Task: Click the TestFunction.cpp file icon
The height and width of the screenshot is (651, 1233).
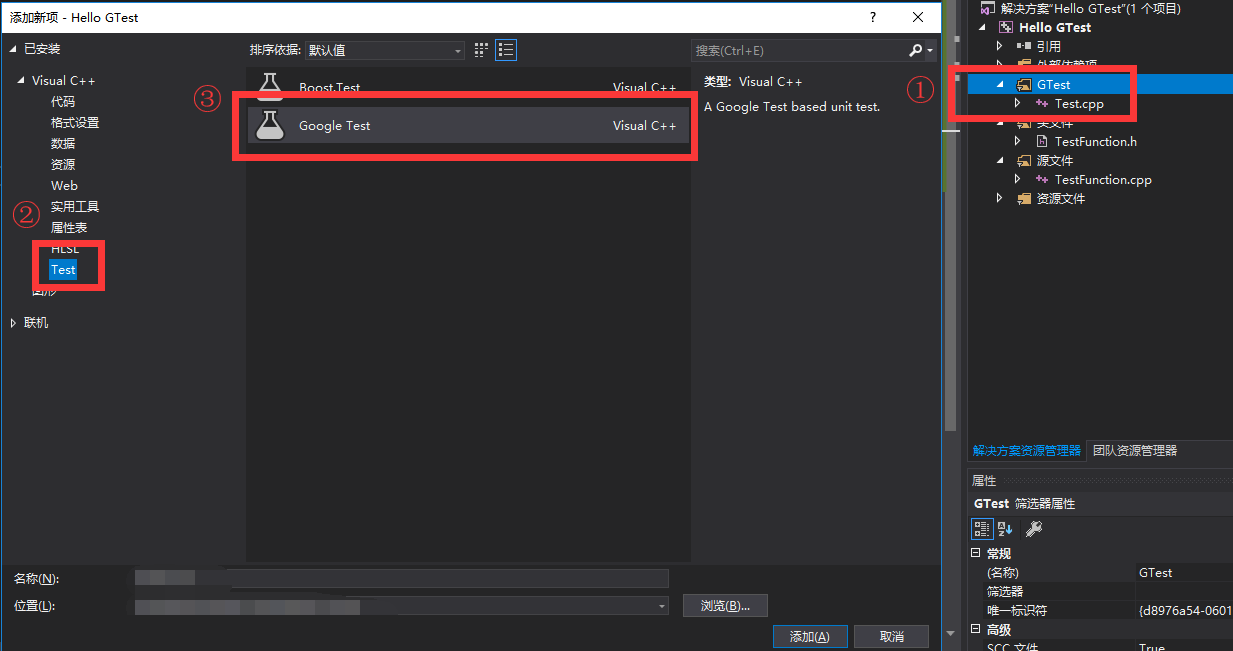Action: (x=1042, y=179)
